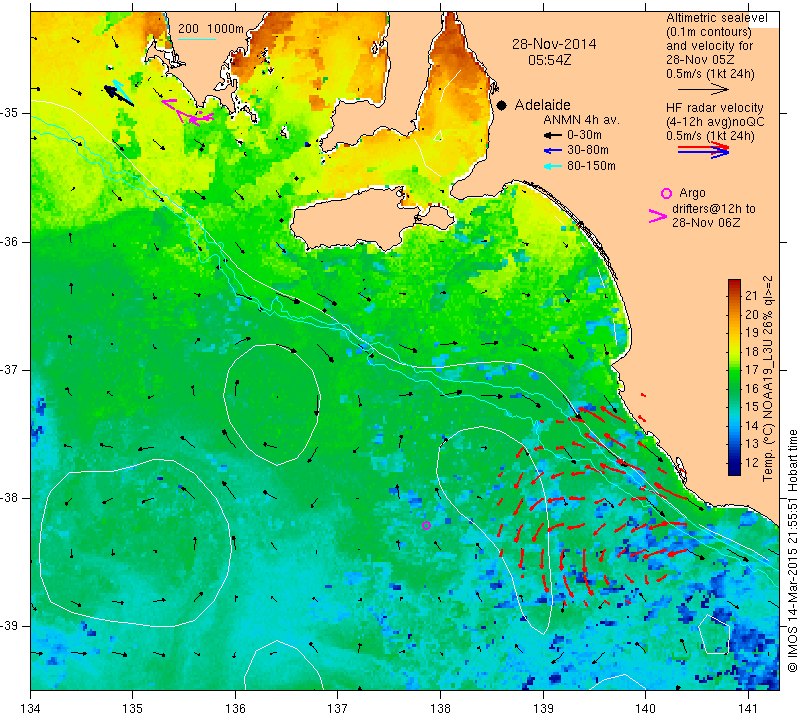Click the 21 degree label on colorbar
Screen dimensions: 800x720
click(752, 295)
